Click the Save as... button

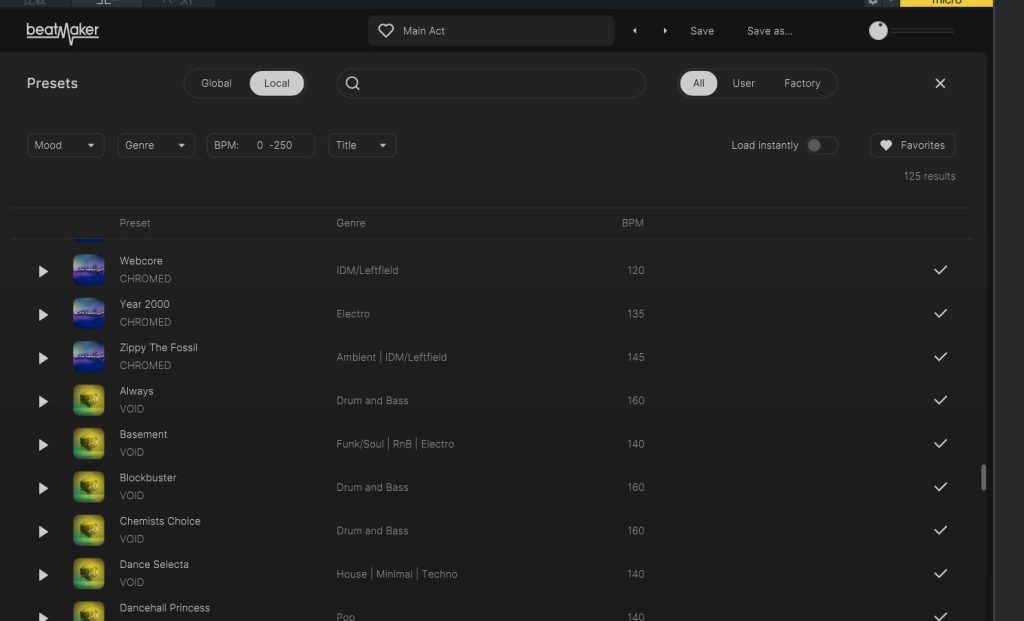pyautogui.click(x=769, y=31)
